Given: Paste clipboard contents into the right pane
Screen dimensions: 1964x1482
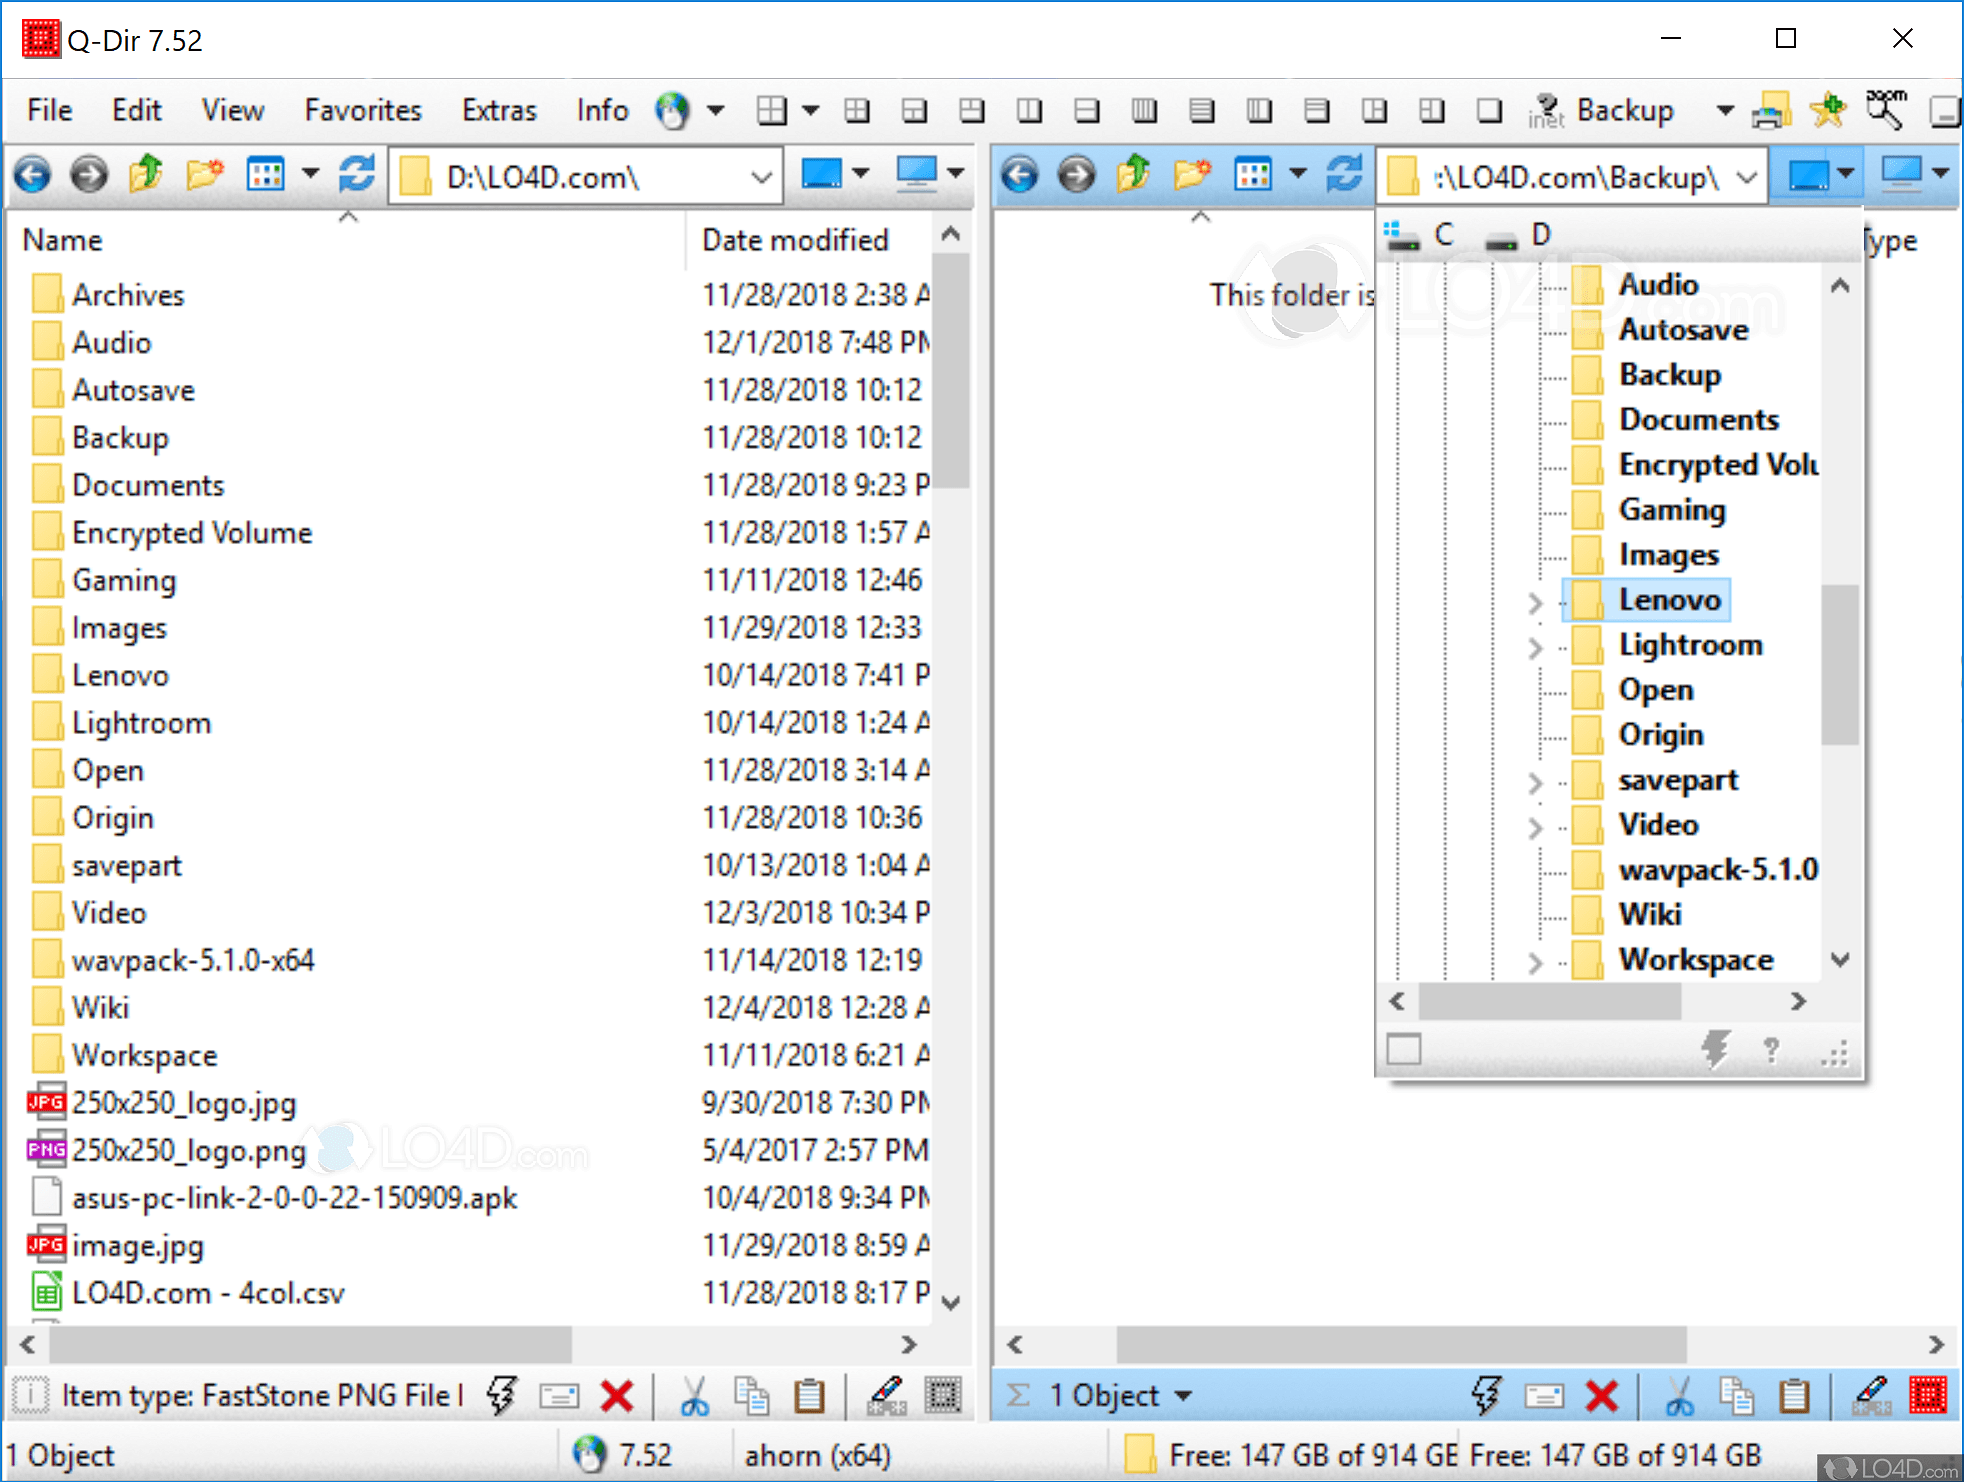Looking at the screenshot, I should click(1795, 1394).
